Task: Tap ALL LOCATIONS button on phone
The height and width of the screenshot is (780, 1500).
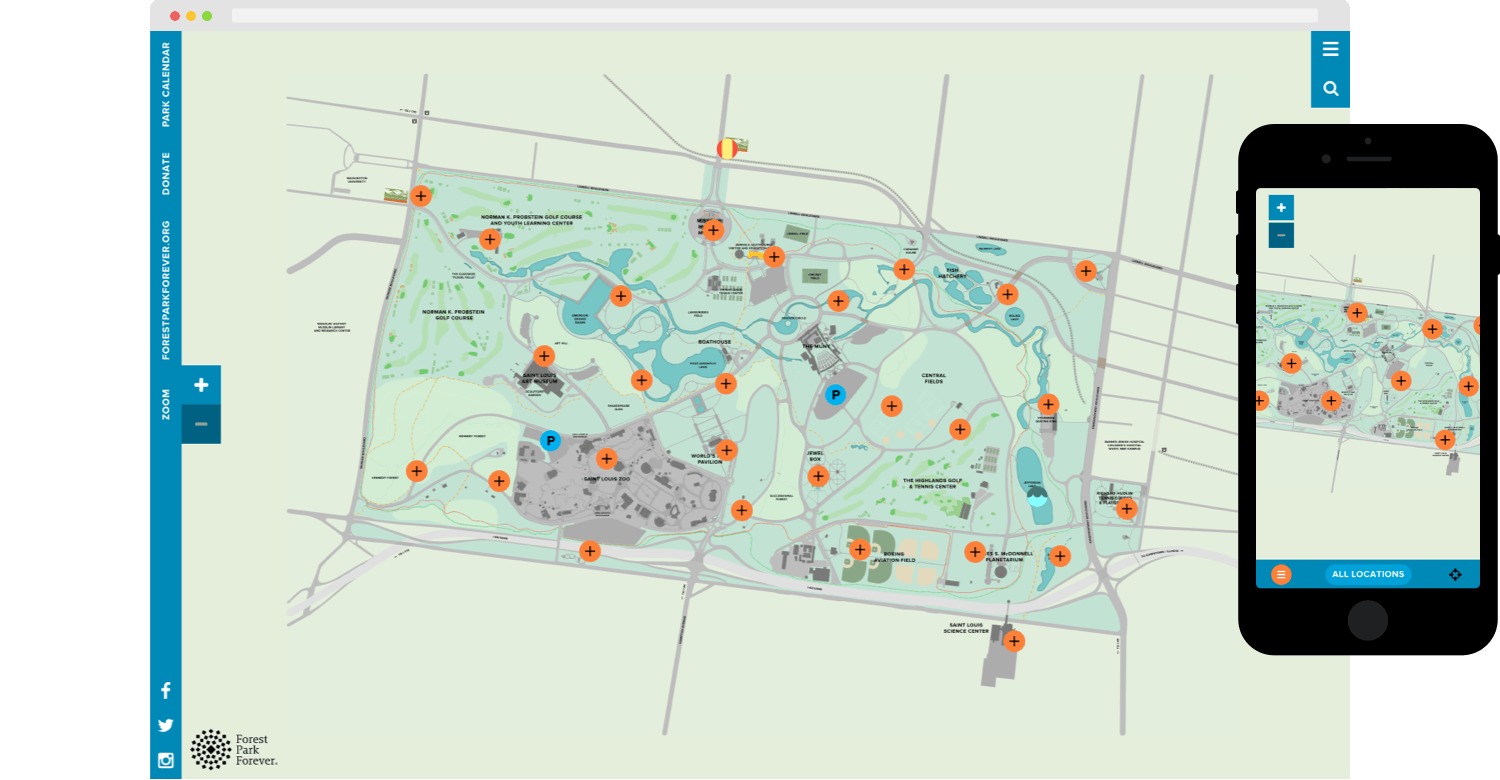Action: pyautogui.click(x=1368, y=574)
